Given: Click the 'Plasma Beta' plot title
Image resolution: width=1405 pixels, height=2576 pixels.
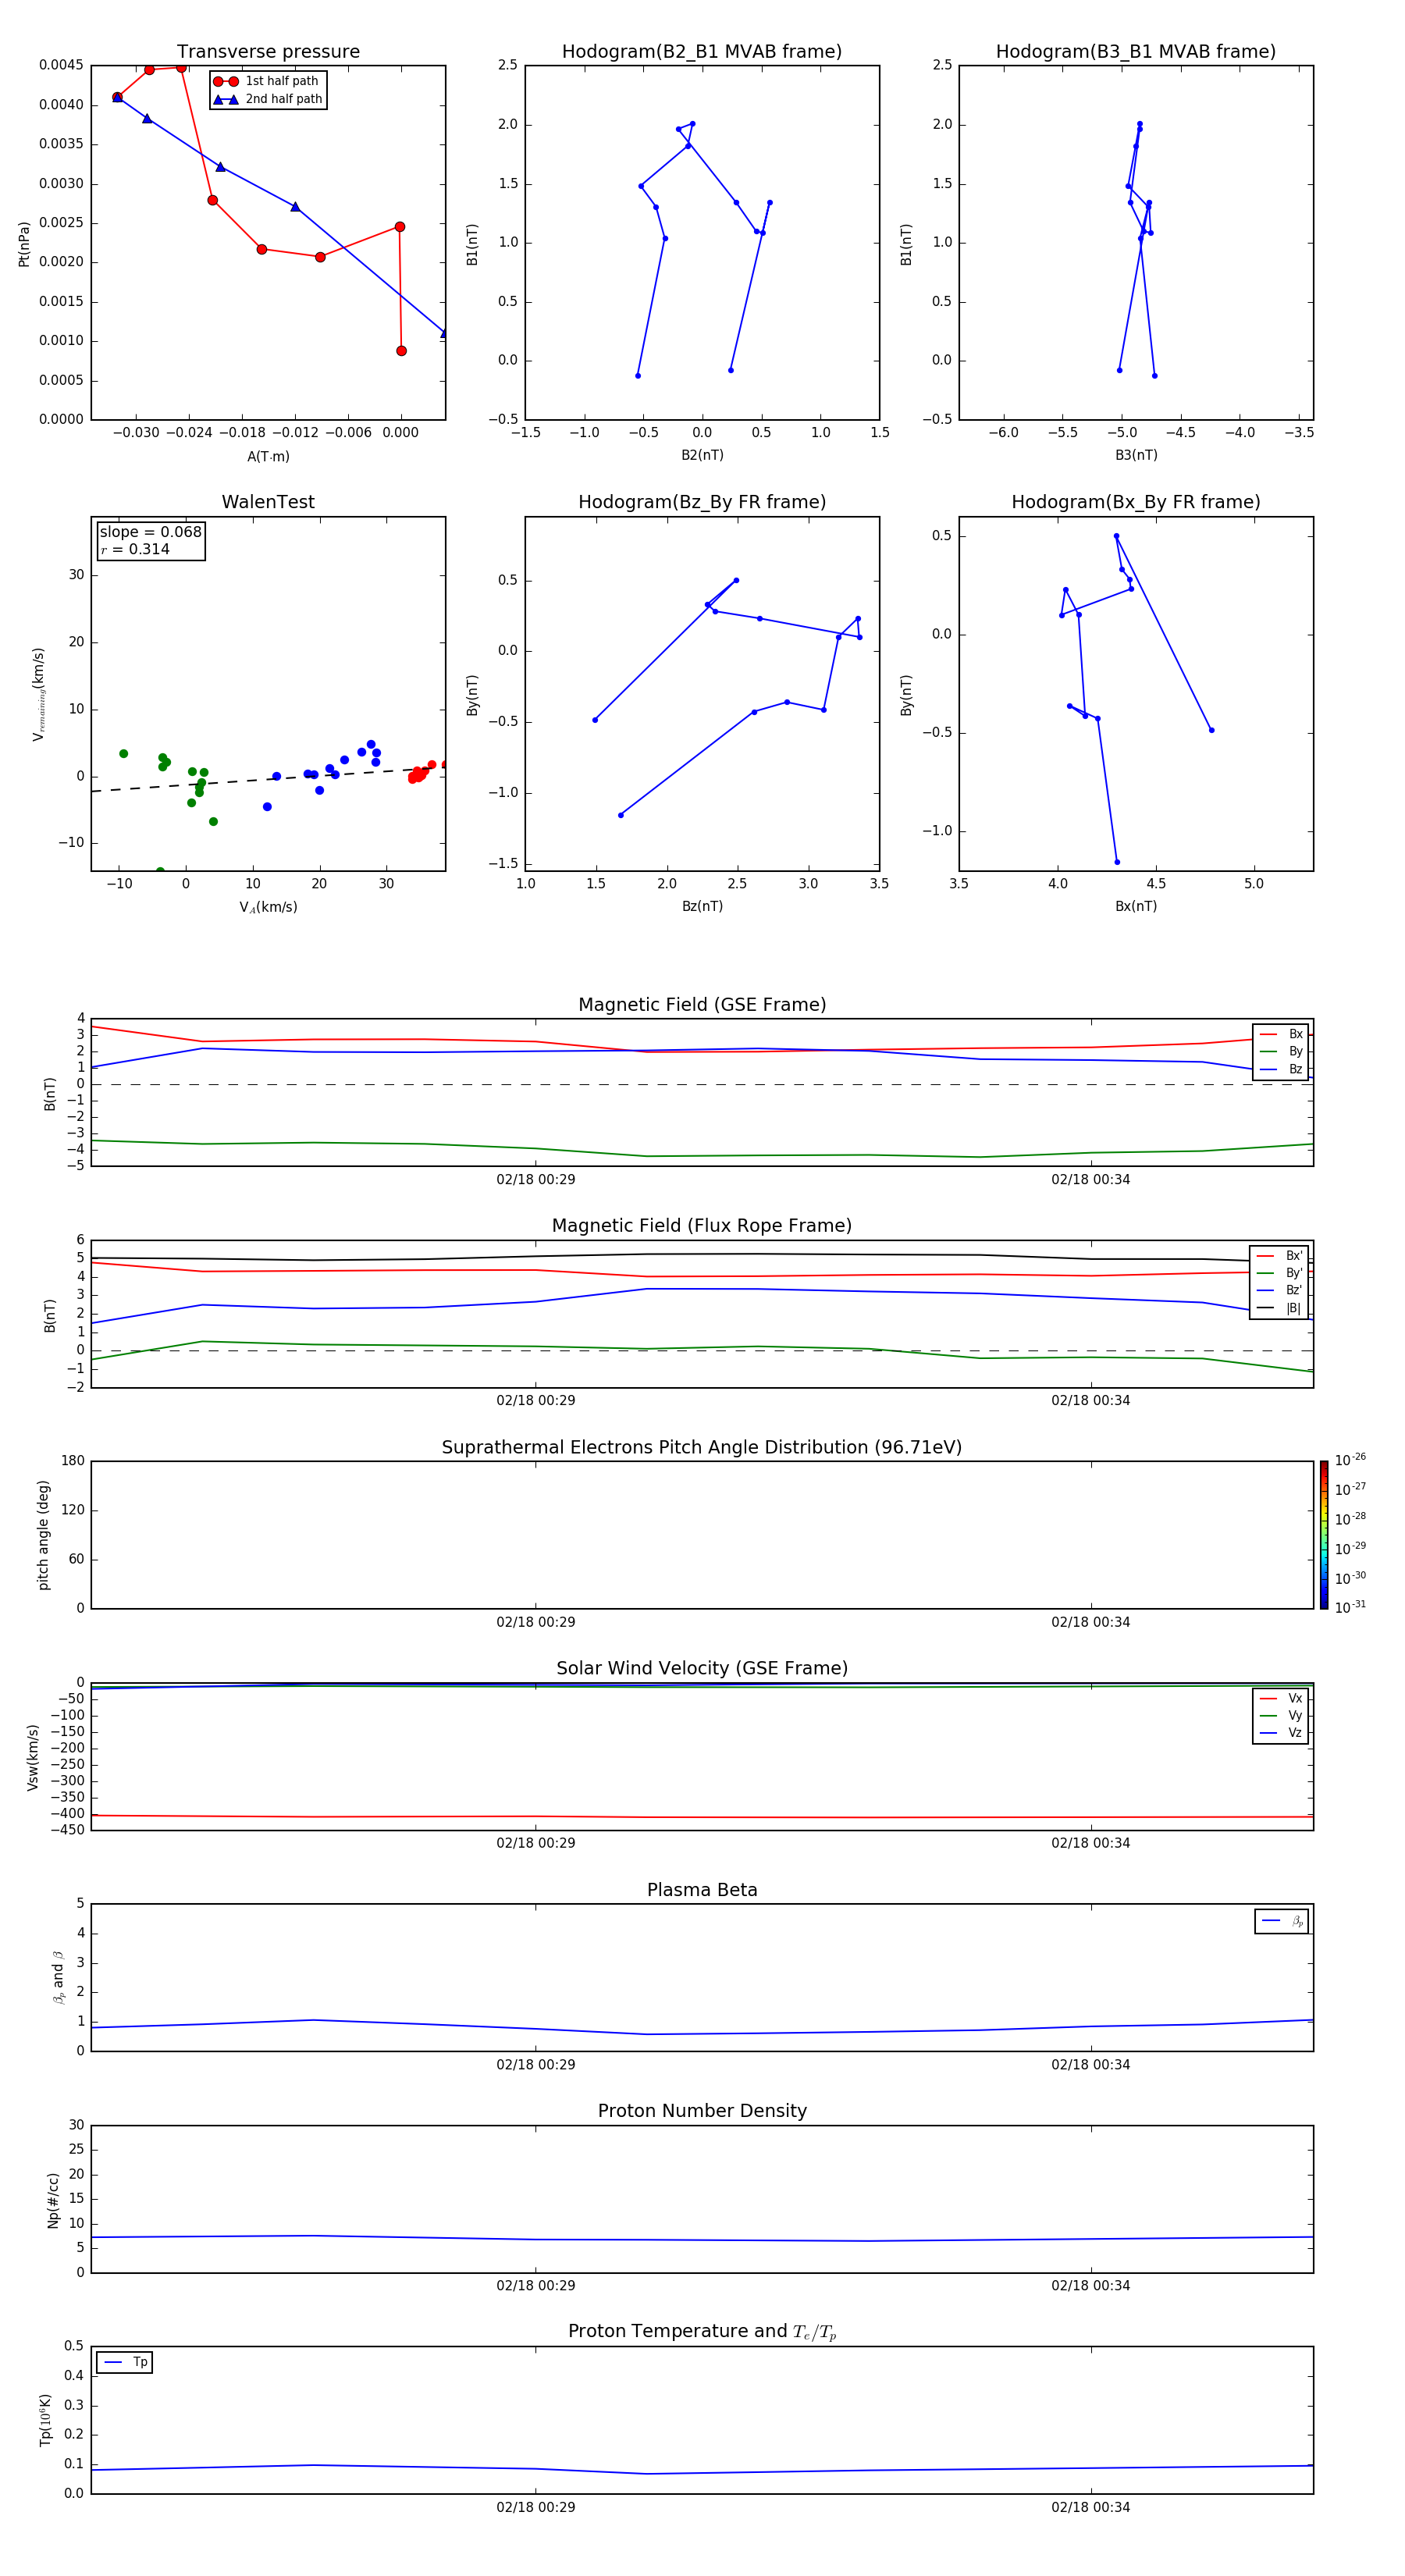Looking at the screenshot, I should click(x=702, y=1890).
